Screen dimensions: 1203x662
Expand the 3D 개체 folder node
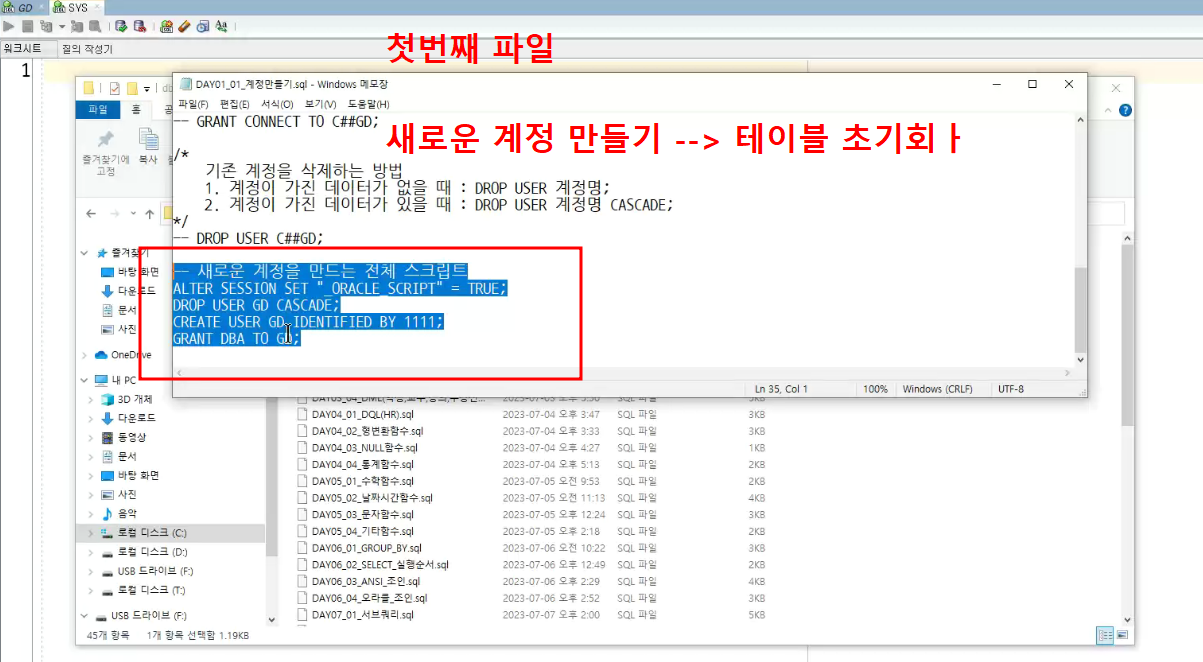[91, 399]
